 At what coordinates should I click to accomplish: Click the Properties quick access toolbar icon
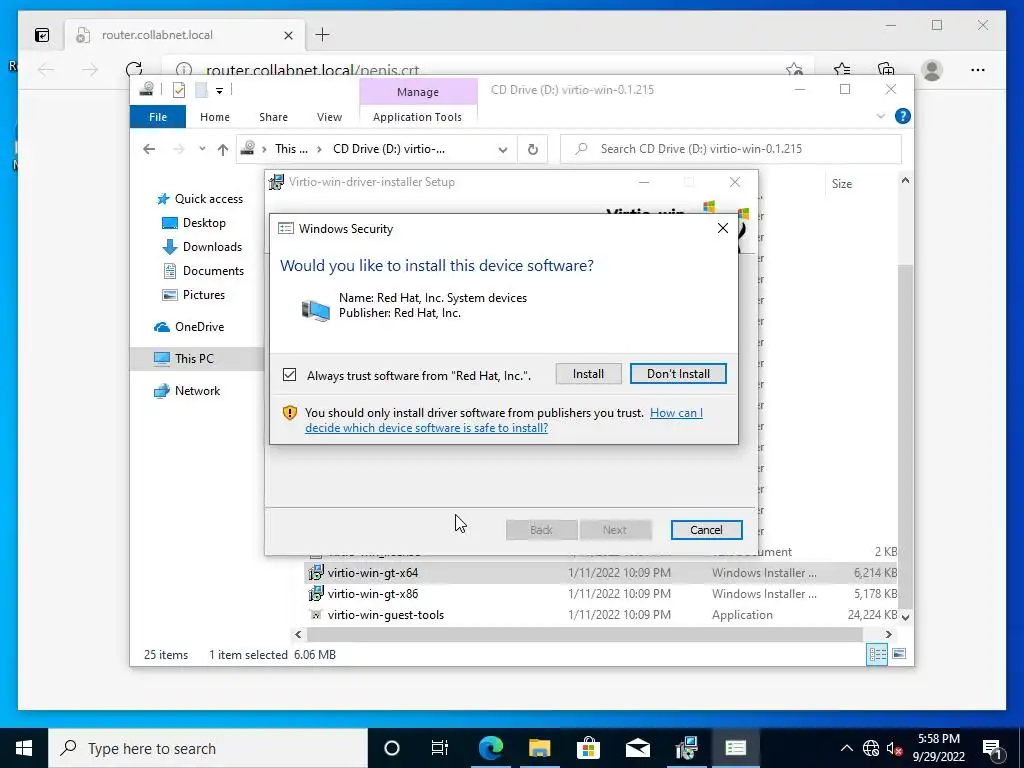[178, 89]
